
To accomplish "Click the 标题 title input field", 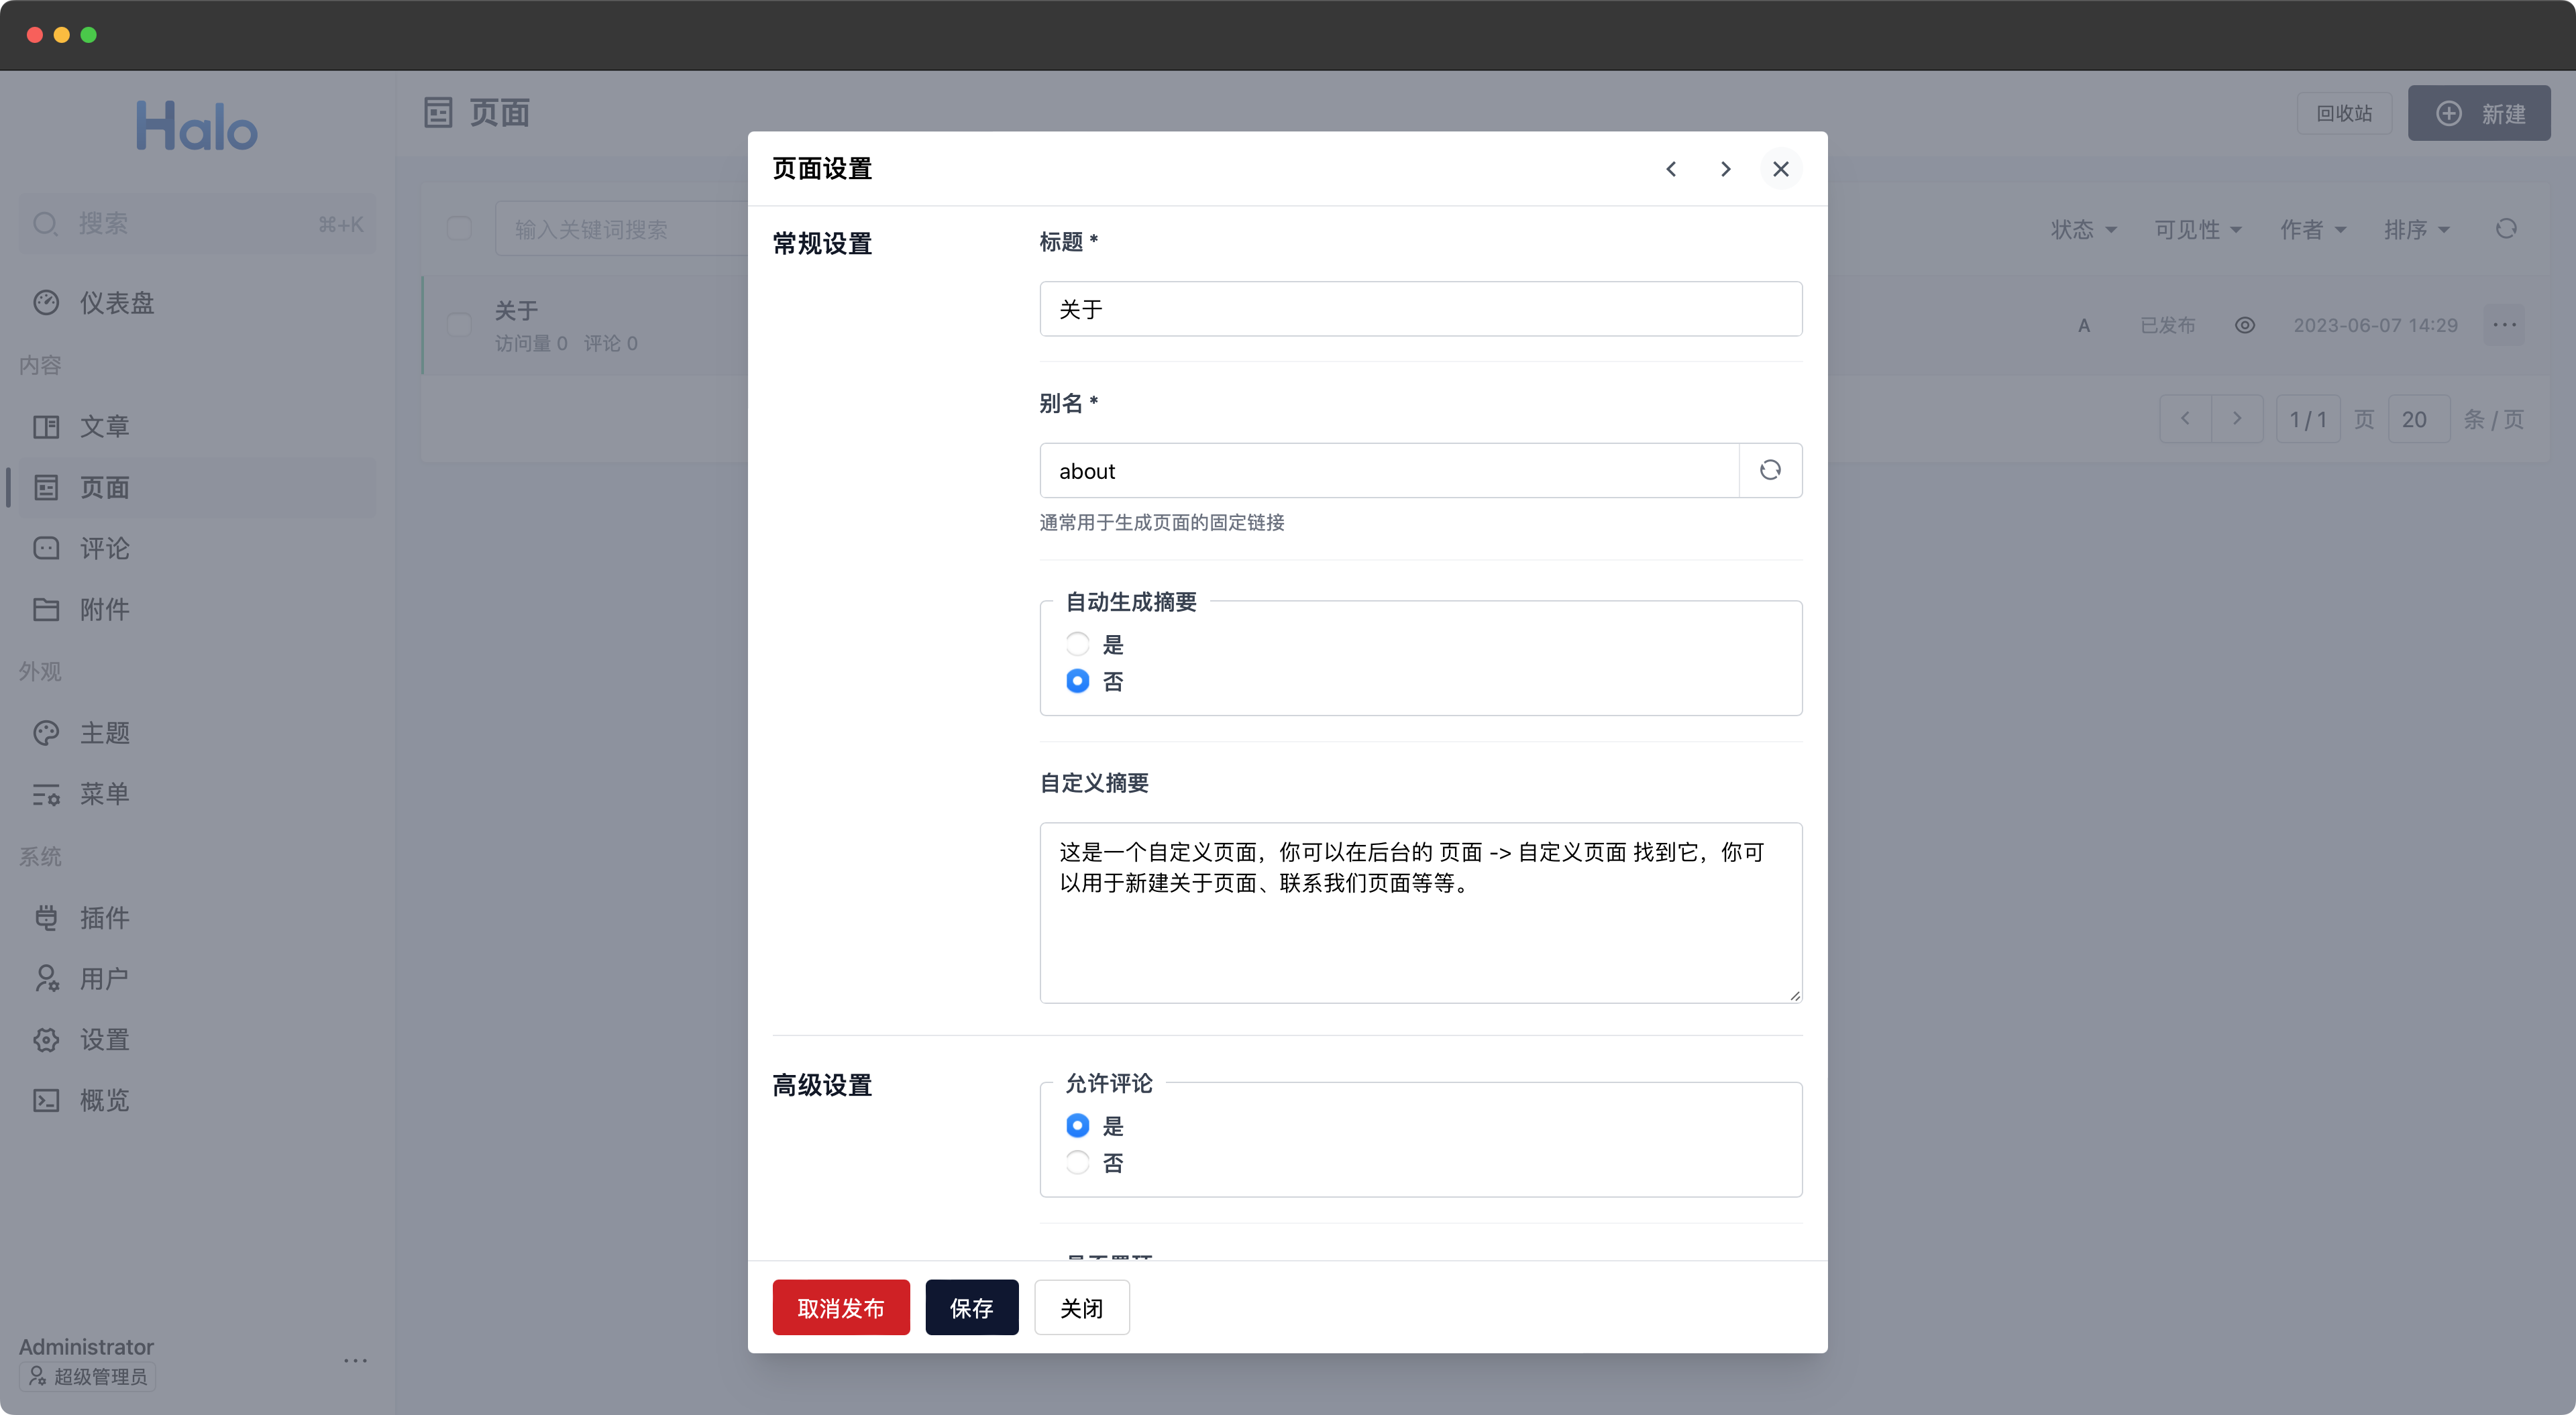I will coord(1420,309).
